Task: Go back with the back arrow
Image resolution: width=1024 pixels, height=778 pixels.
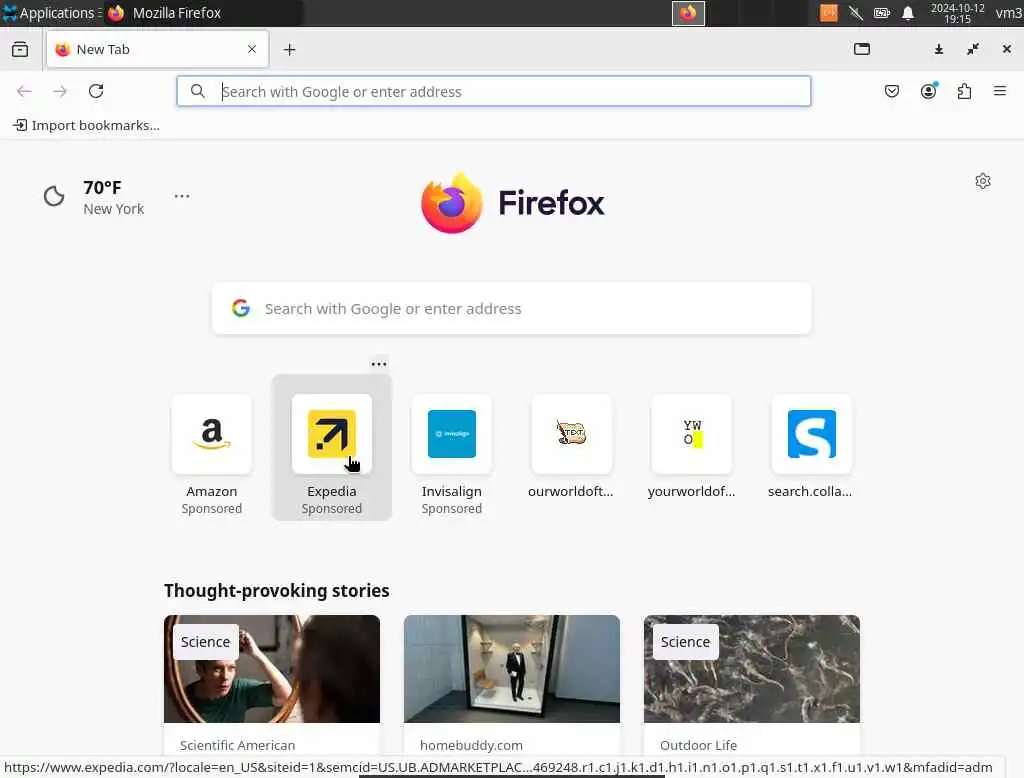Action: click(24, 91)
